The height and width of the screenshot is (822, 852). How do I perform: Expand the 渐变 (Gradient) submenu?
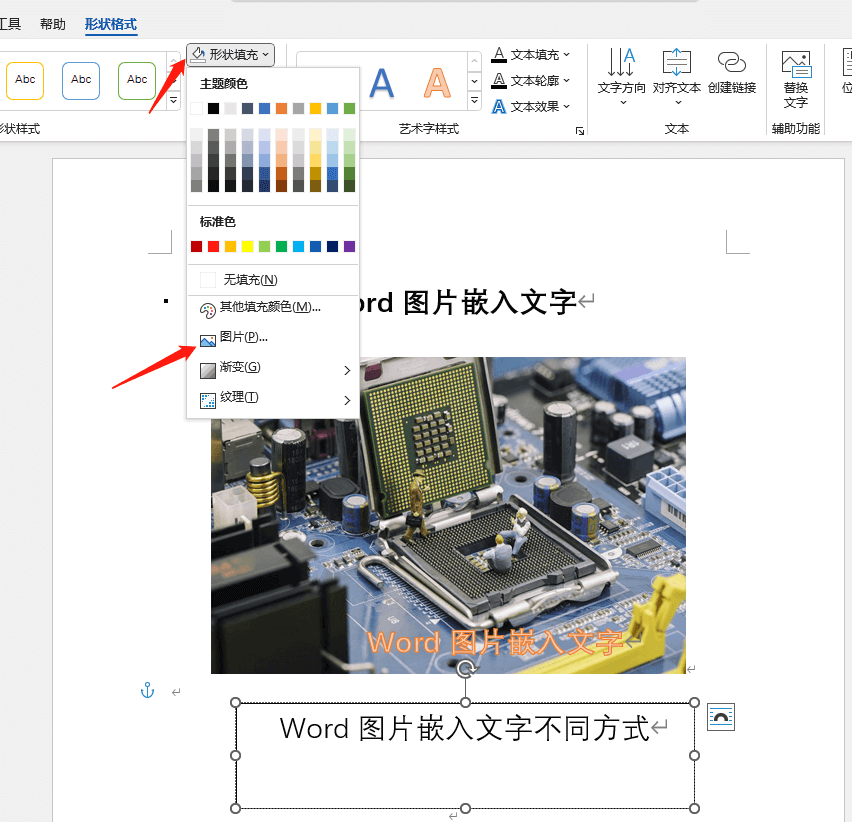[x=240, y=369]
